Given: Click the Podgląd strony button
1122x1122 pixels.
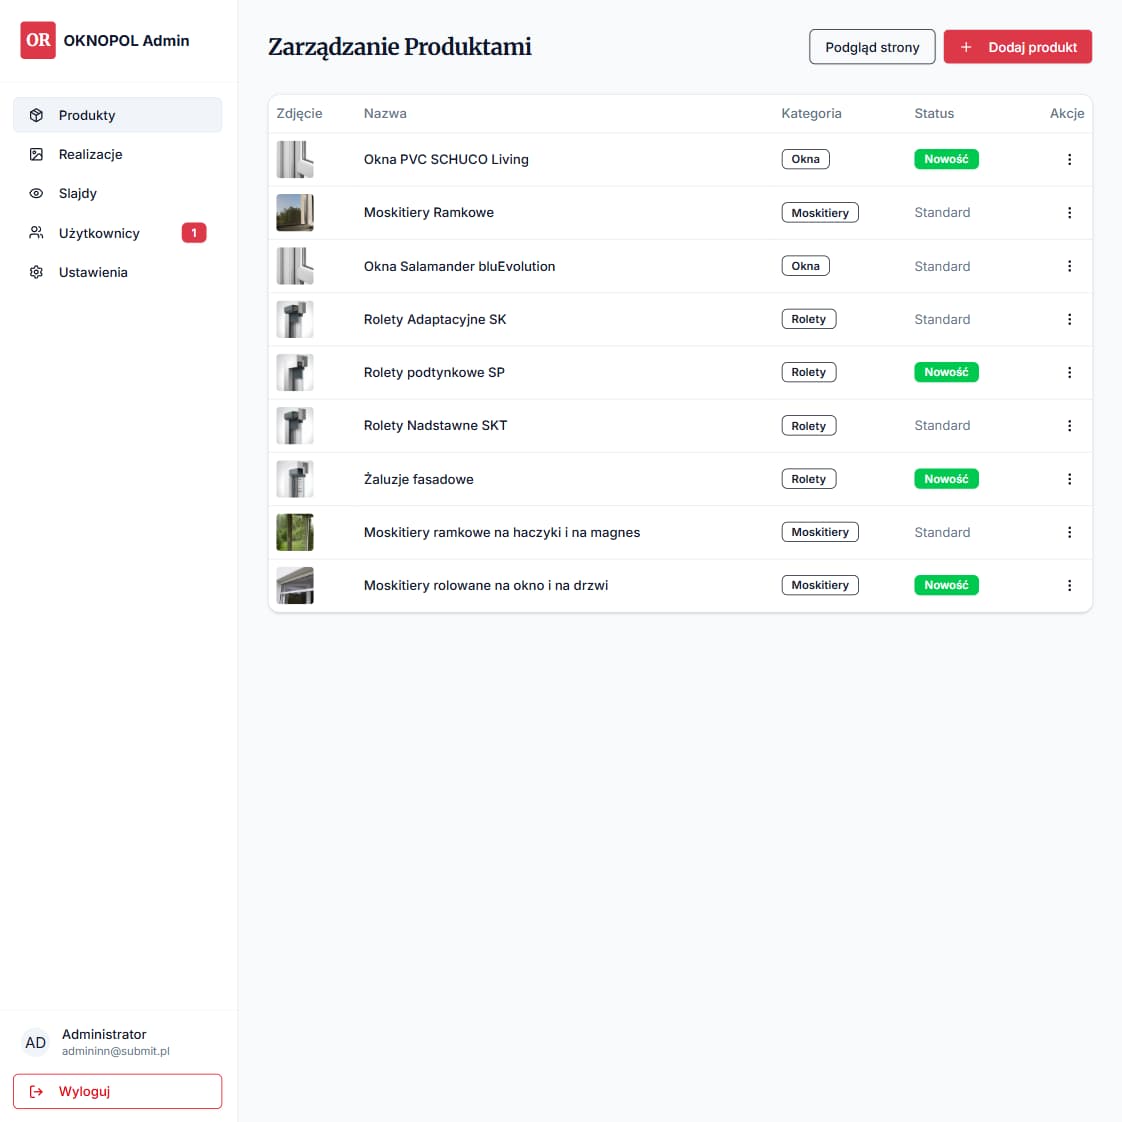Looking at the screenshot, I should (x=871, y=47).
